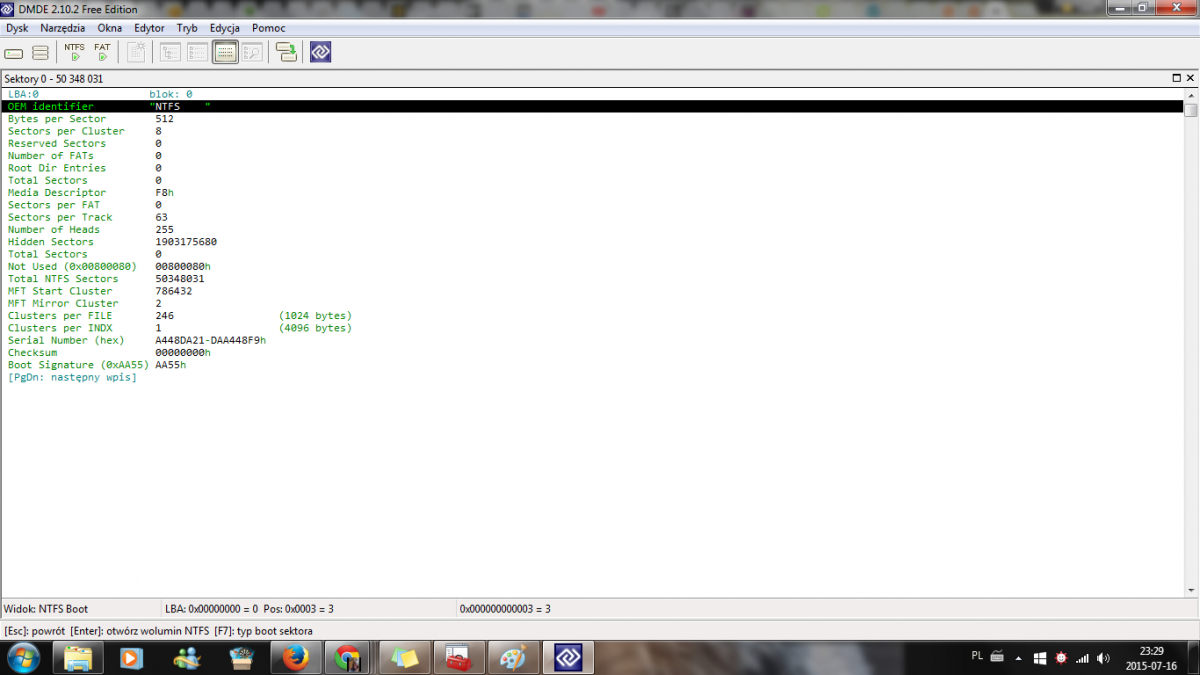Open the Sticky Notes taskbar icon
The width and height of the screenshot is (1200, 675).
[402, 658]
